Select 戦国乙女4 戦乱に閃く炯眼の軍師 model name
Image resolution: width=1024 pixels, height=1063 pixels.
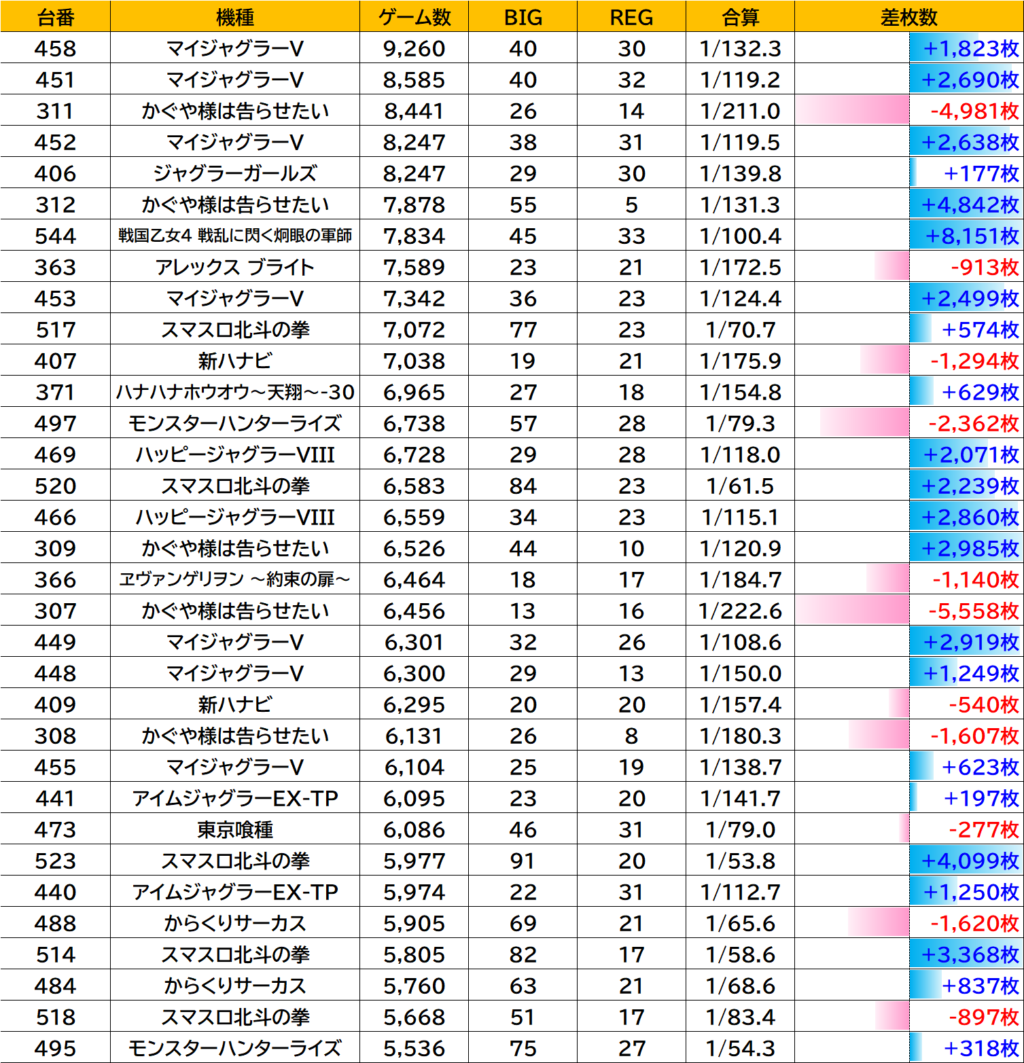235,235
